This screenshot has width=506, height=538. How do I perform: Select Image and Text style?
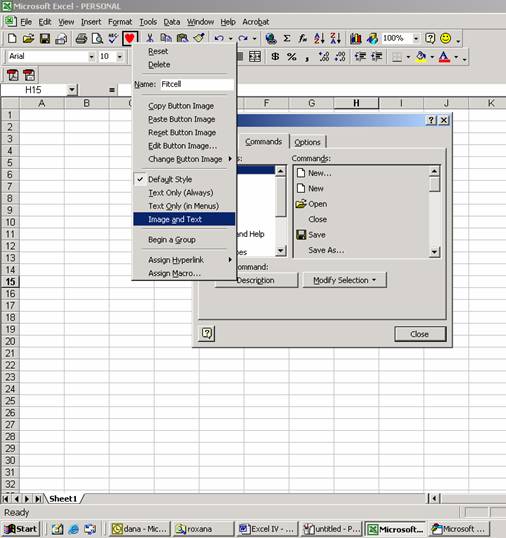(x=184, y=219)
